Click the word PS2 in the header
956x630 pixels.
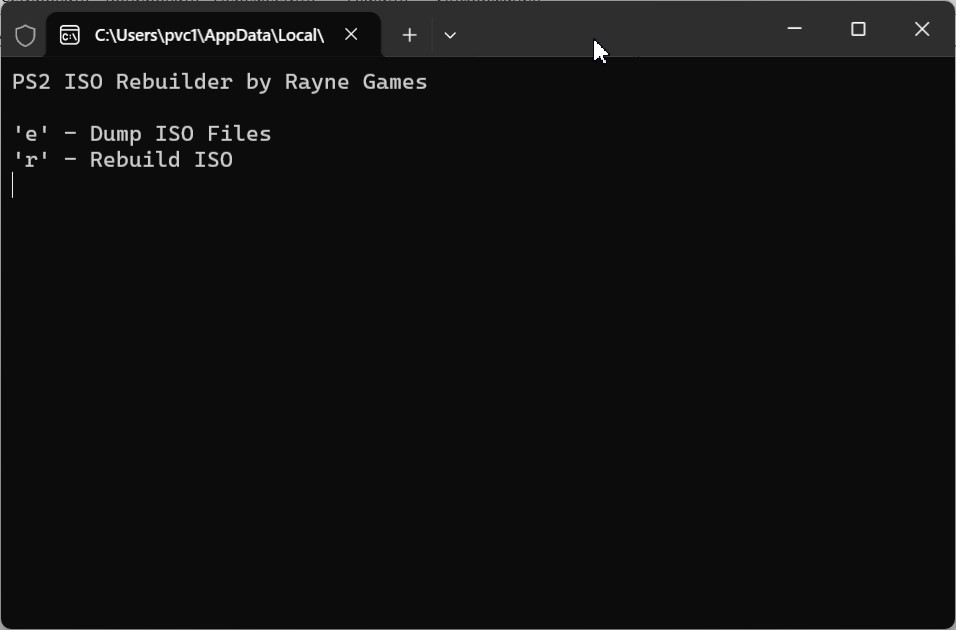click(31, 82)
